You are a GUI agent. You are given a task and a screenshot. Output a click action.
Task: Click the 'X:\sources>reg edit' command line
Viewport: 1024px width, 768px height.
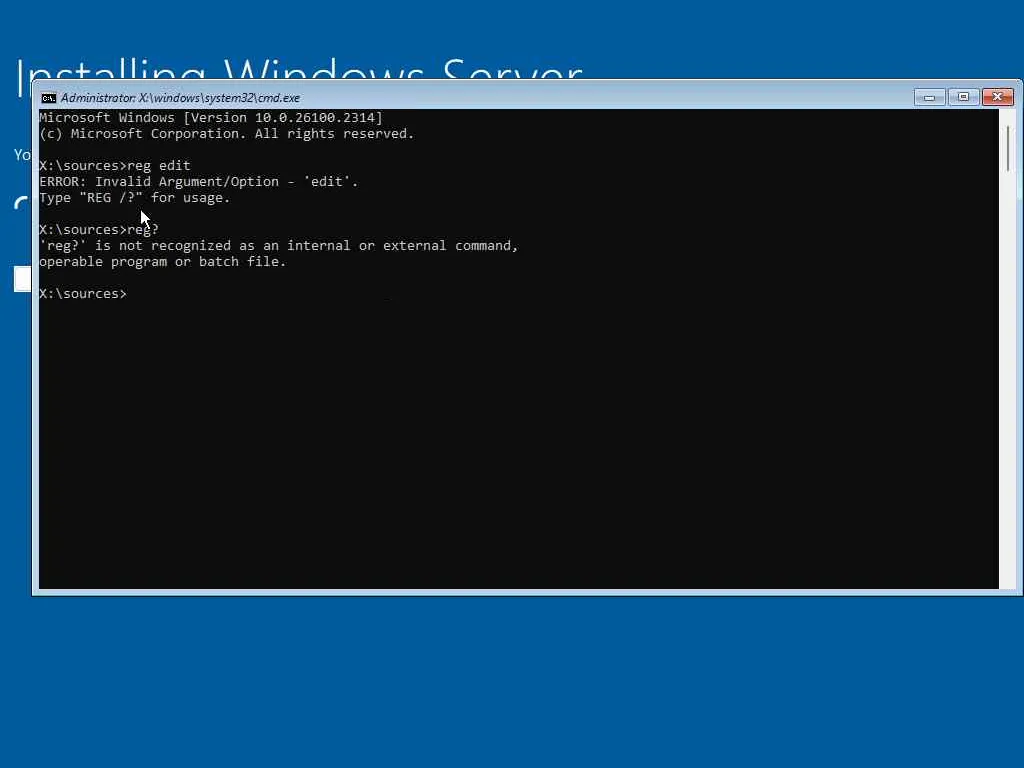pos(115,166)
